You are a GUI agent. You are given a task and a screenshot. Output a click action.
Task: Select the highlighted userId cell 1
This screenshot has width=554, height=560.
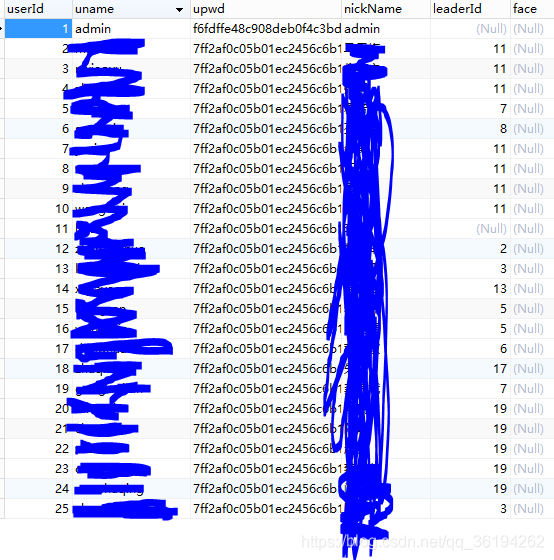click(38, 29)
